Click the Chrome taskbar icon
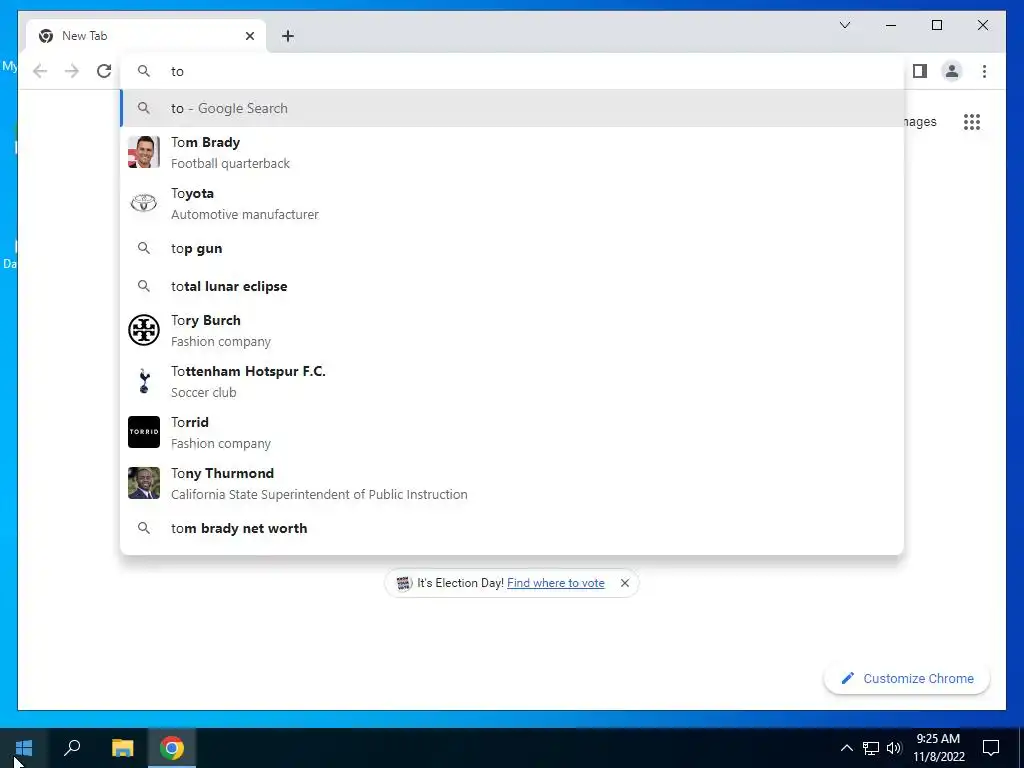The image size is (1024, 768). coord(172,748)
